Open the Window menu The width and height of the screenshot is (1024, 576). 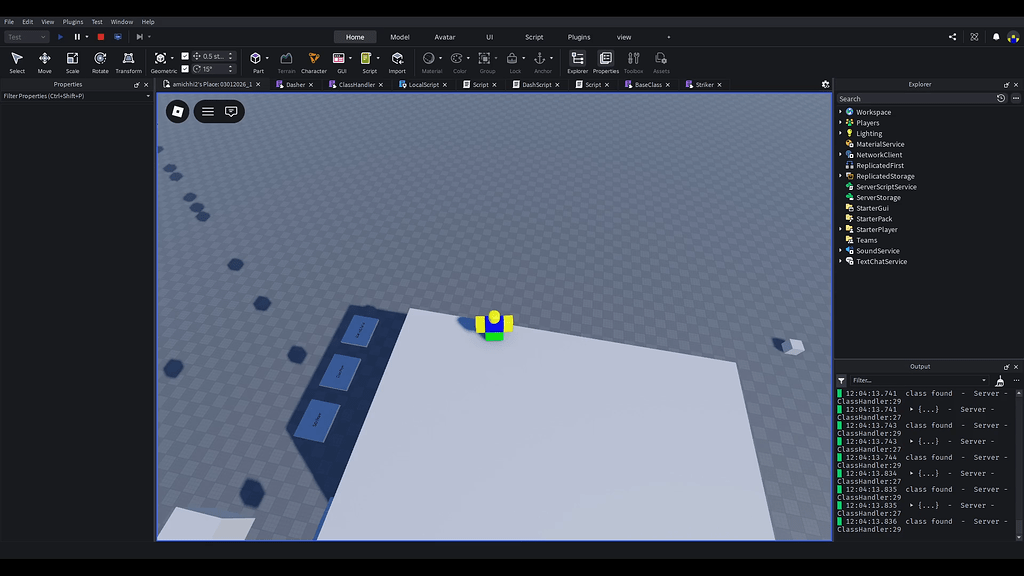tap(121, 22)
